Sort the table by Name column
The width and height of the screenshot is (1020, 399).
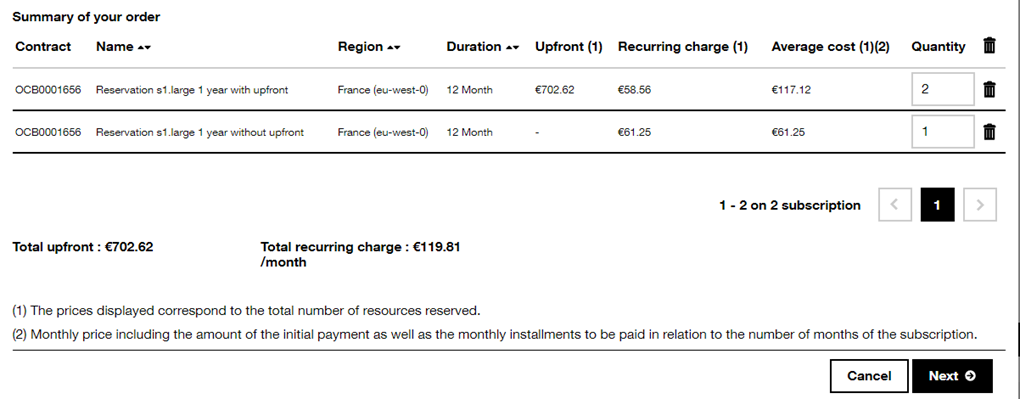[x=124, y=47]
